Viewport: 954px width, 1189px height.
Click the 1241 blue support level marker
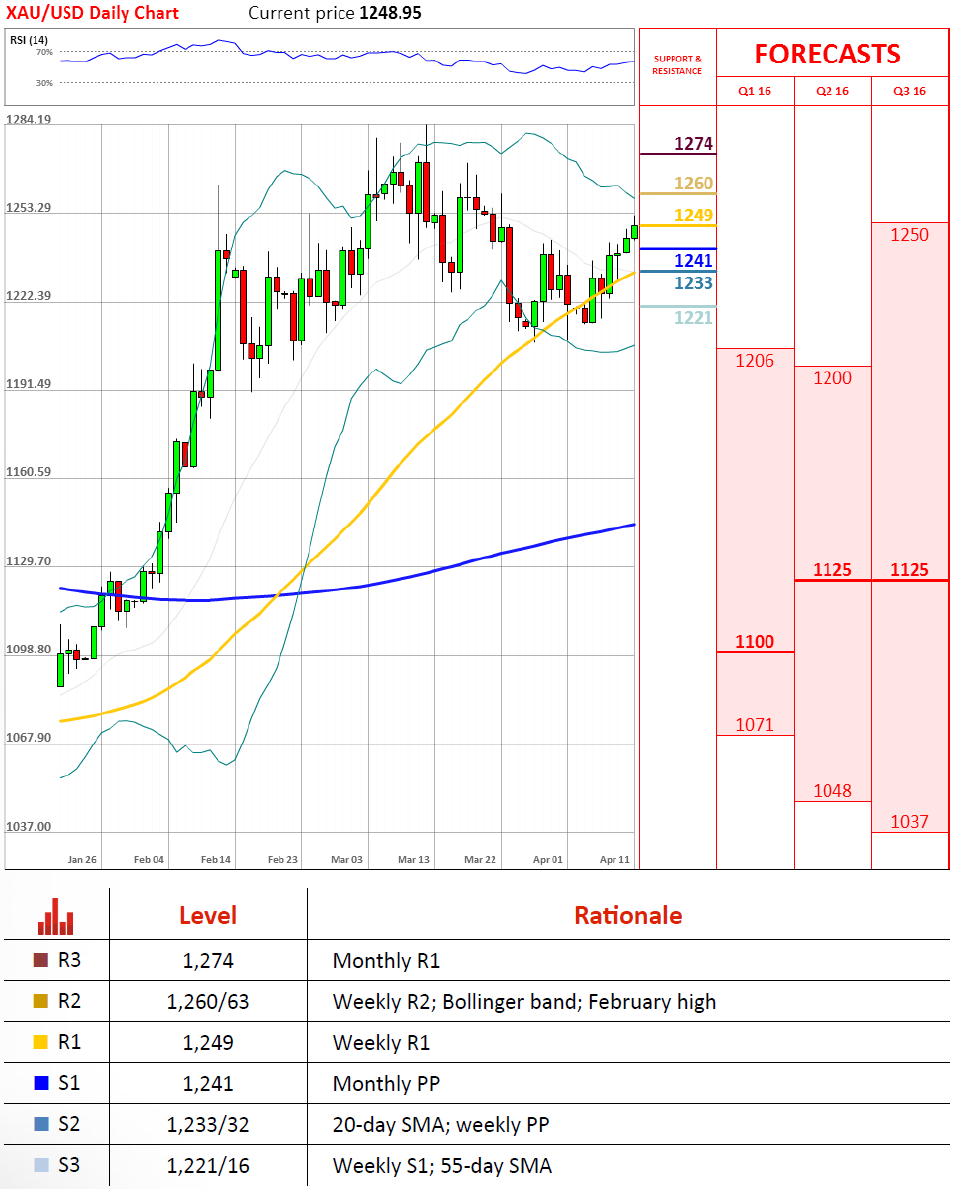coord(693,260)
